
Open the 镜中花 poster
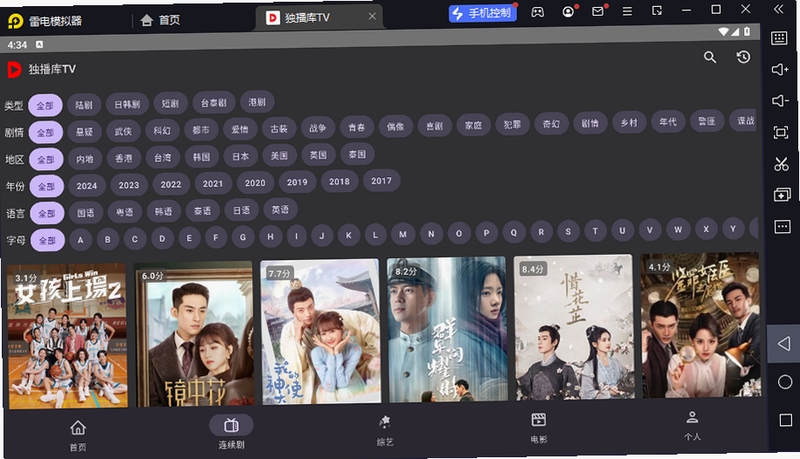coord(194,334)
